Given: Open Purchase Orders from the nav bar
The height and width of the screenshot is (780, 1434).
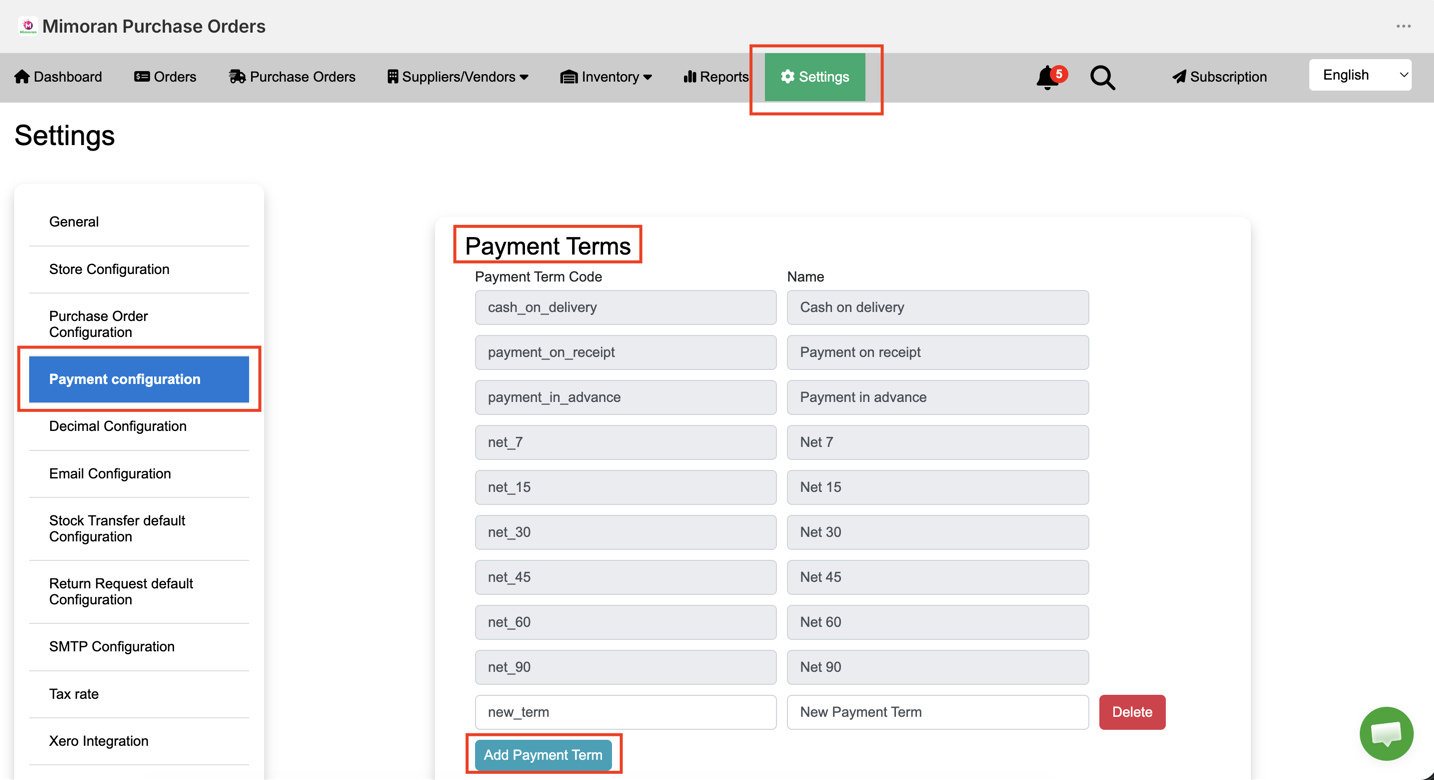Looking at the screenshot, I should pos(292,77).
